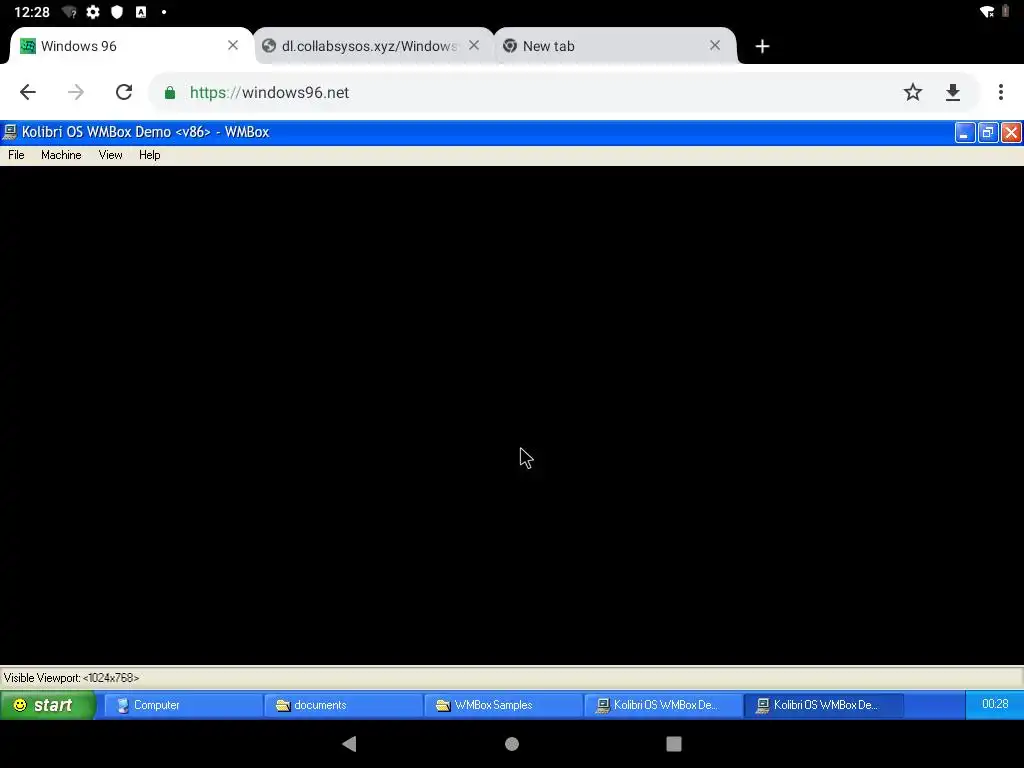Close the dl.collabsysos.xyz tab
The height and width of the screenshot is (768, 1024).
pyautogui.click(x=474, y=45)
